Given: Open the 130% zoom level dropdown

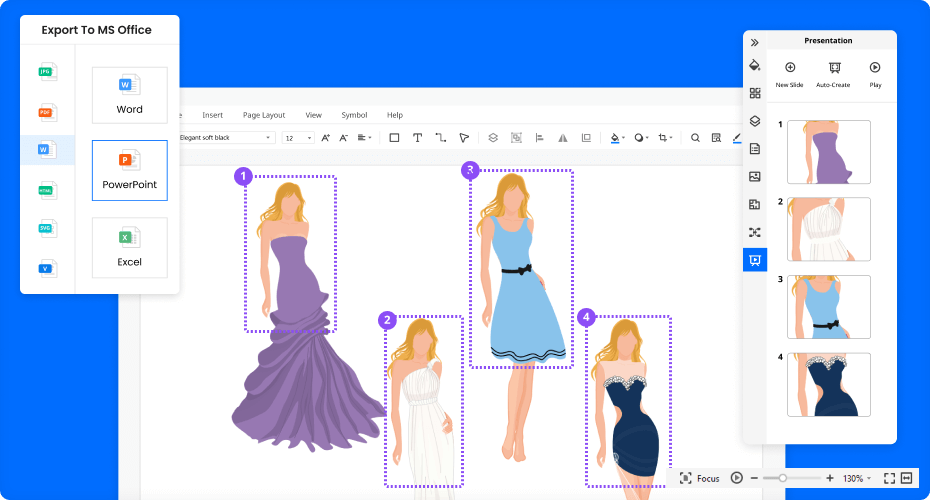Looking at the screenshot, I should (857, 478).
